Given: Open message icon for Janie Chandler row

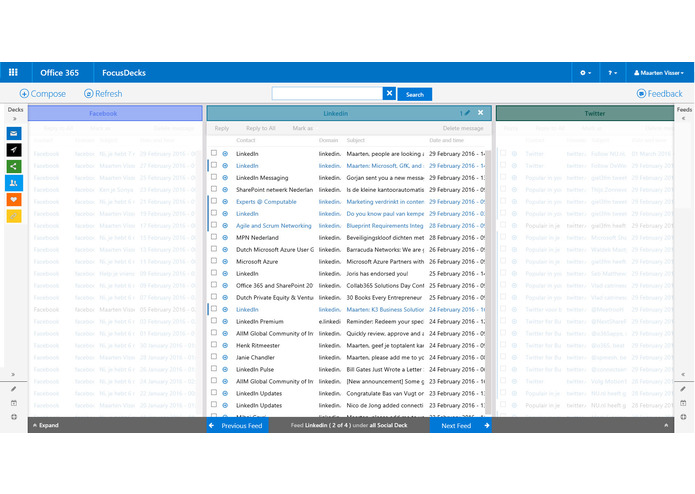Looking at the screenshot, I should (225, 357).
